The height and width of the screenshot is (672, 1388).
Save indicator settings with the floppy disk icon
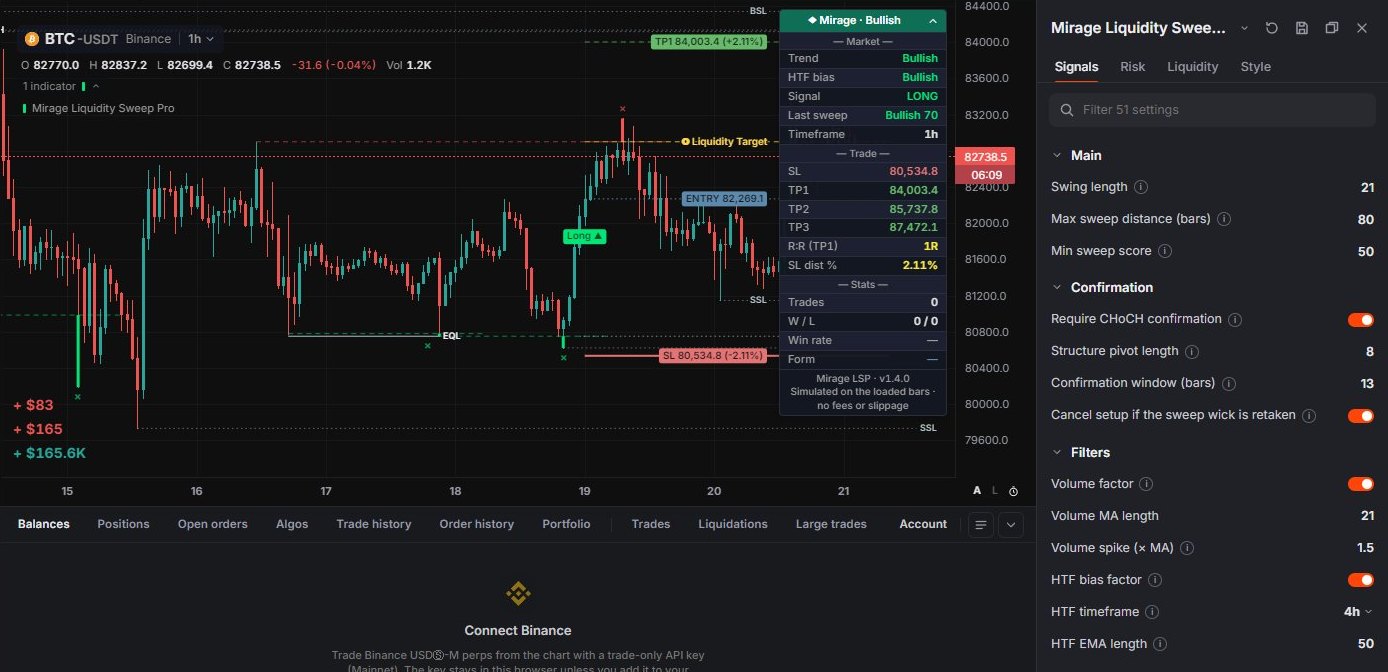pyautogui.click(x=1301, y=28)
